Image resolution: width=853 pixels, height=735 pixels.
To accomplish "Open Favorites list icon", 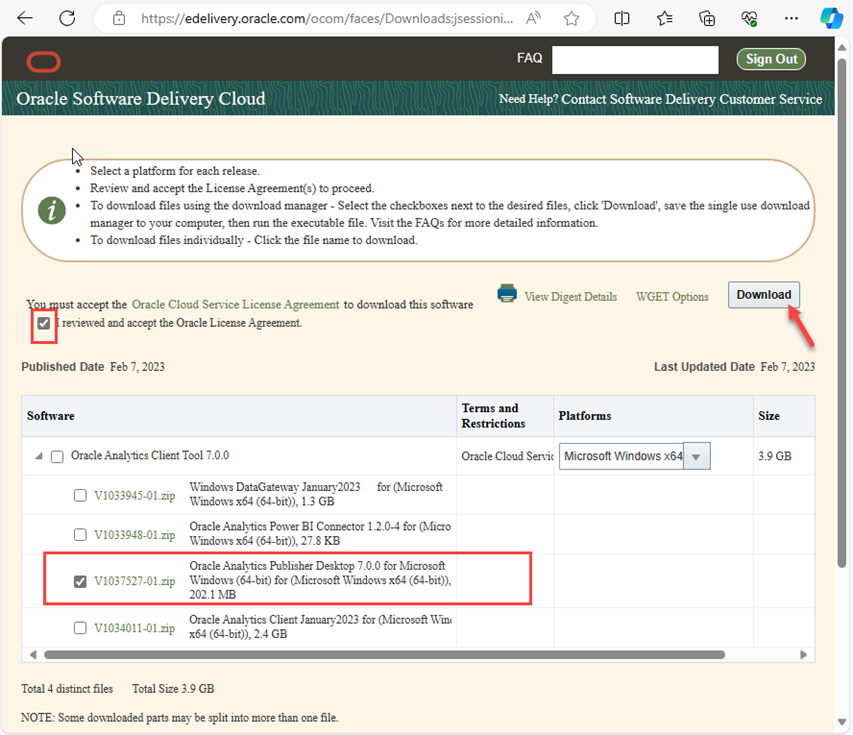I will (664, 18).
